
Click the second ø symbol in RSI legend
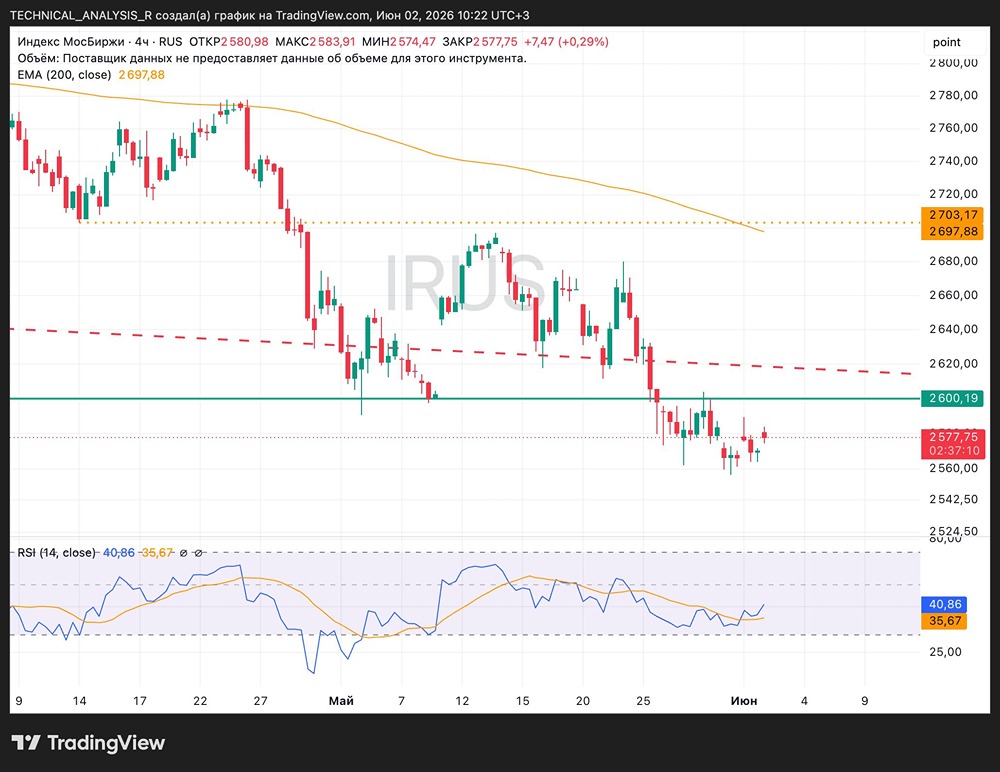click(198, 553)
